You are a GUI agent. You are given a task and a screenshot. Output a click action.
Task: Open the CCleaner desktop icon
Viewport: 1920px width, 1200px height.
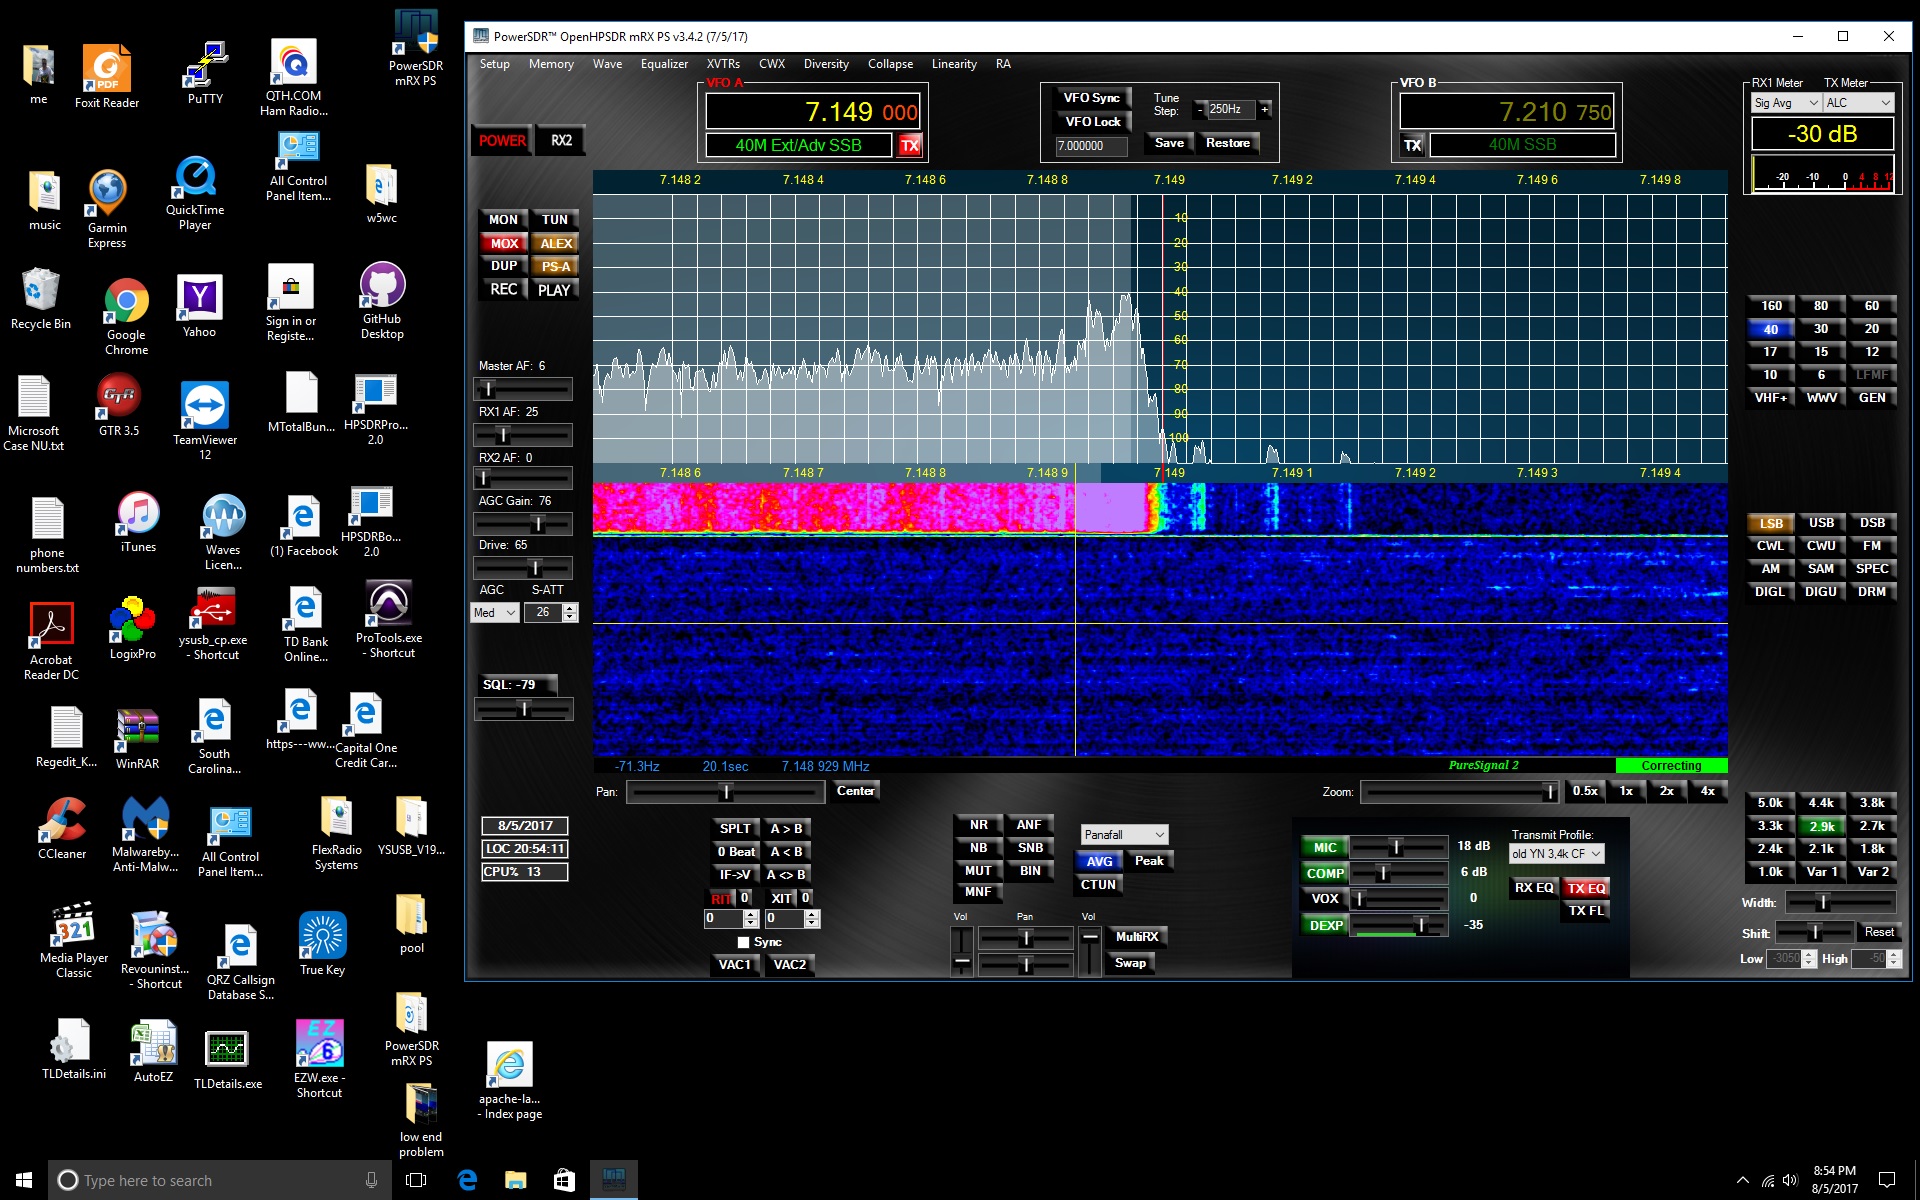click(x=62, y=828)
